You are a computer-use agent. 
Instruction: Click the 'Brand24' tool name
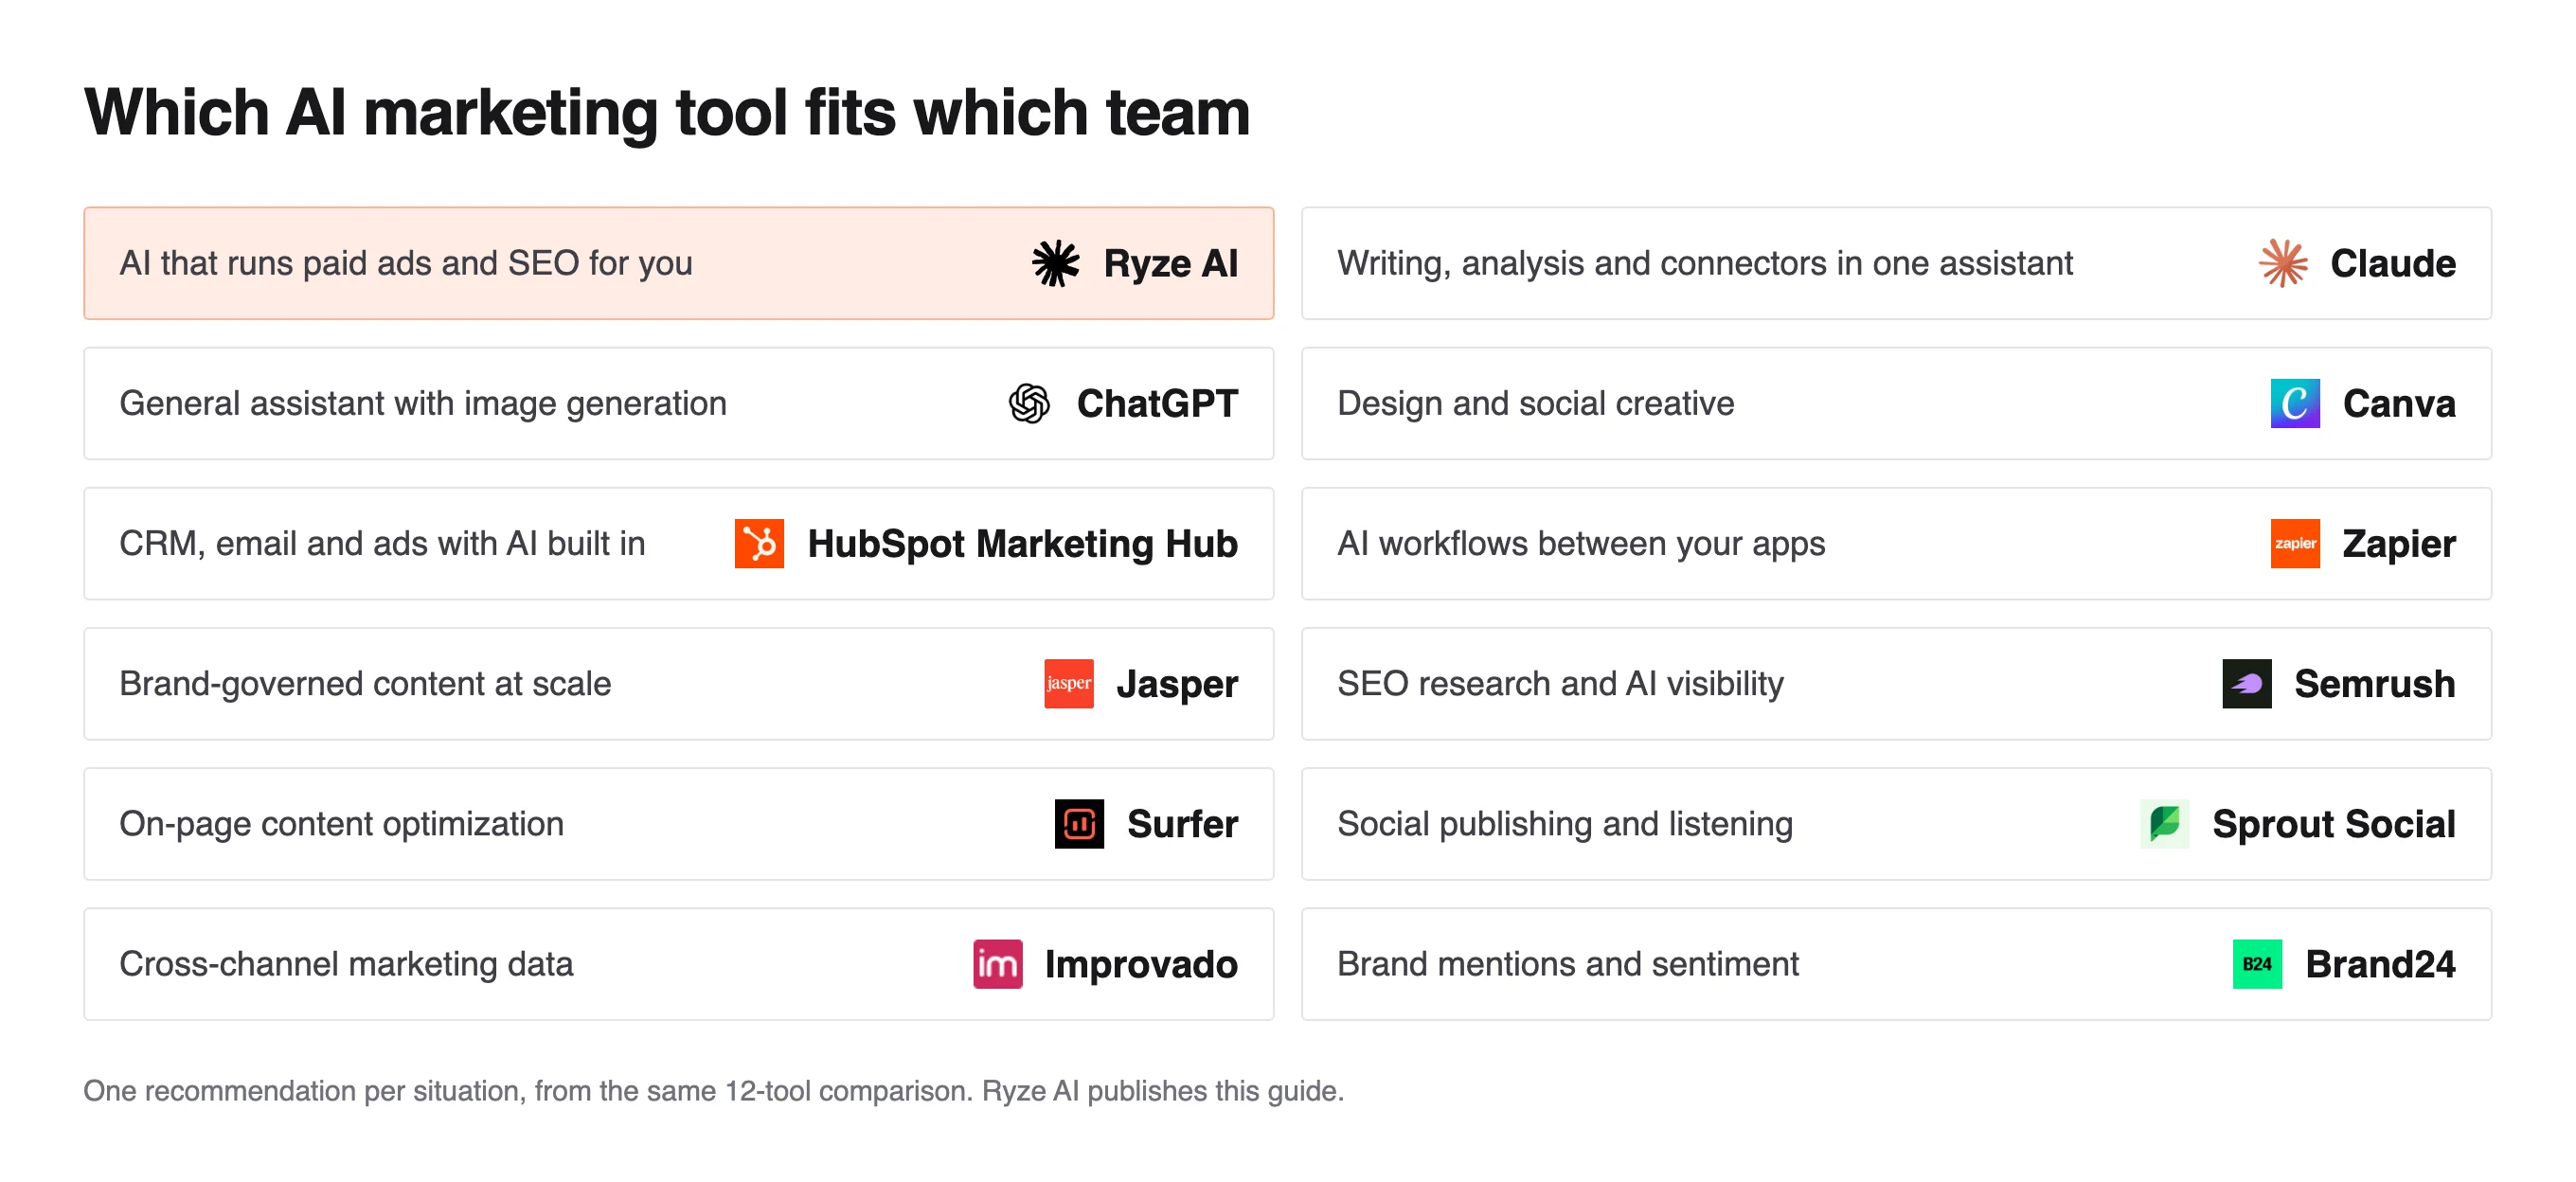coord(2381,964)
